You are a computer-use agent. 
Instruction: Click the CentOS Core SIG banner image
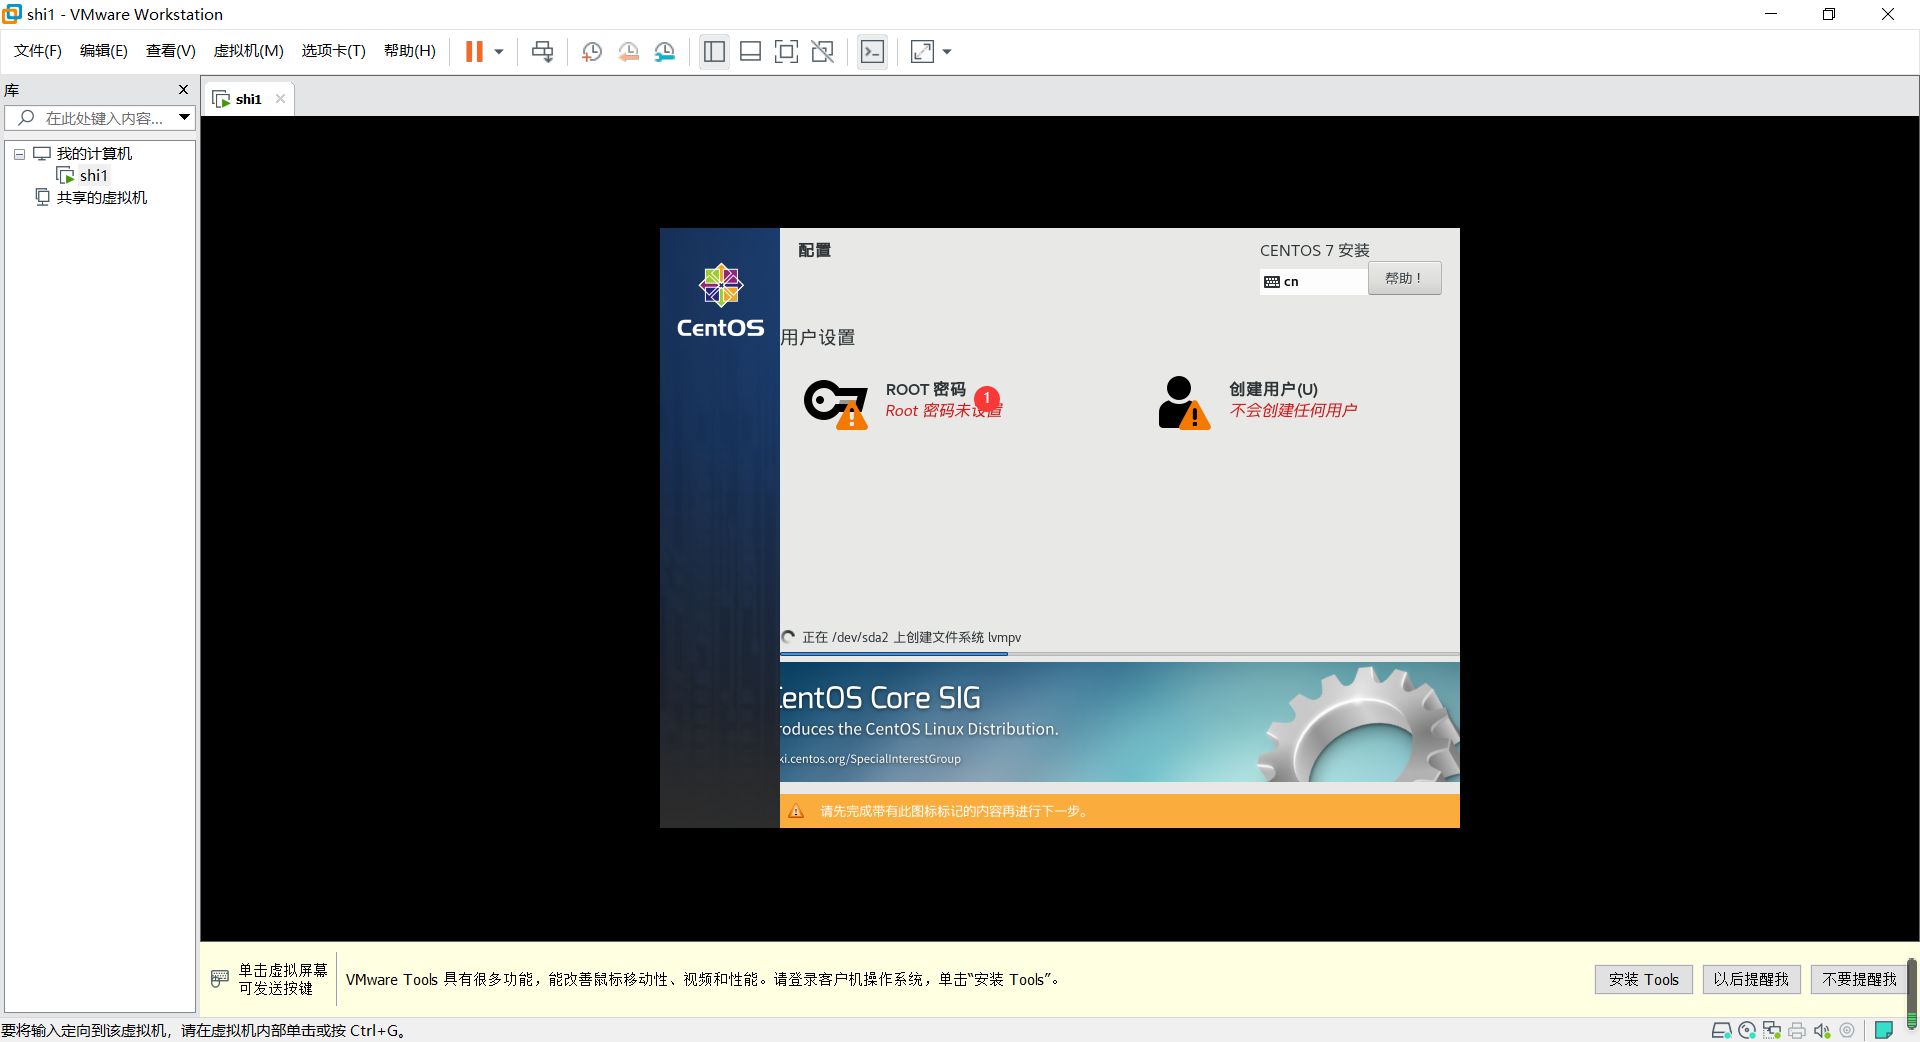click(1120, 722)
